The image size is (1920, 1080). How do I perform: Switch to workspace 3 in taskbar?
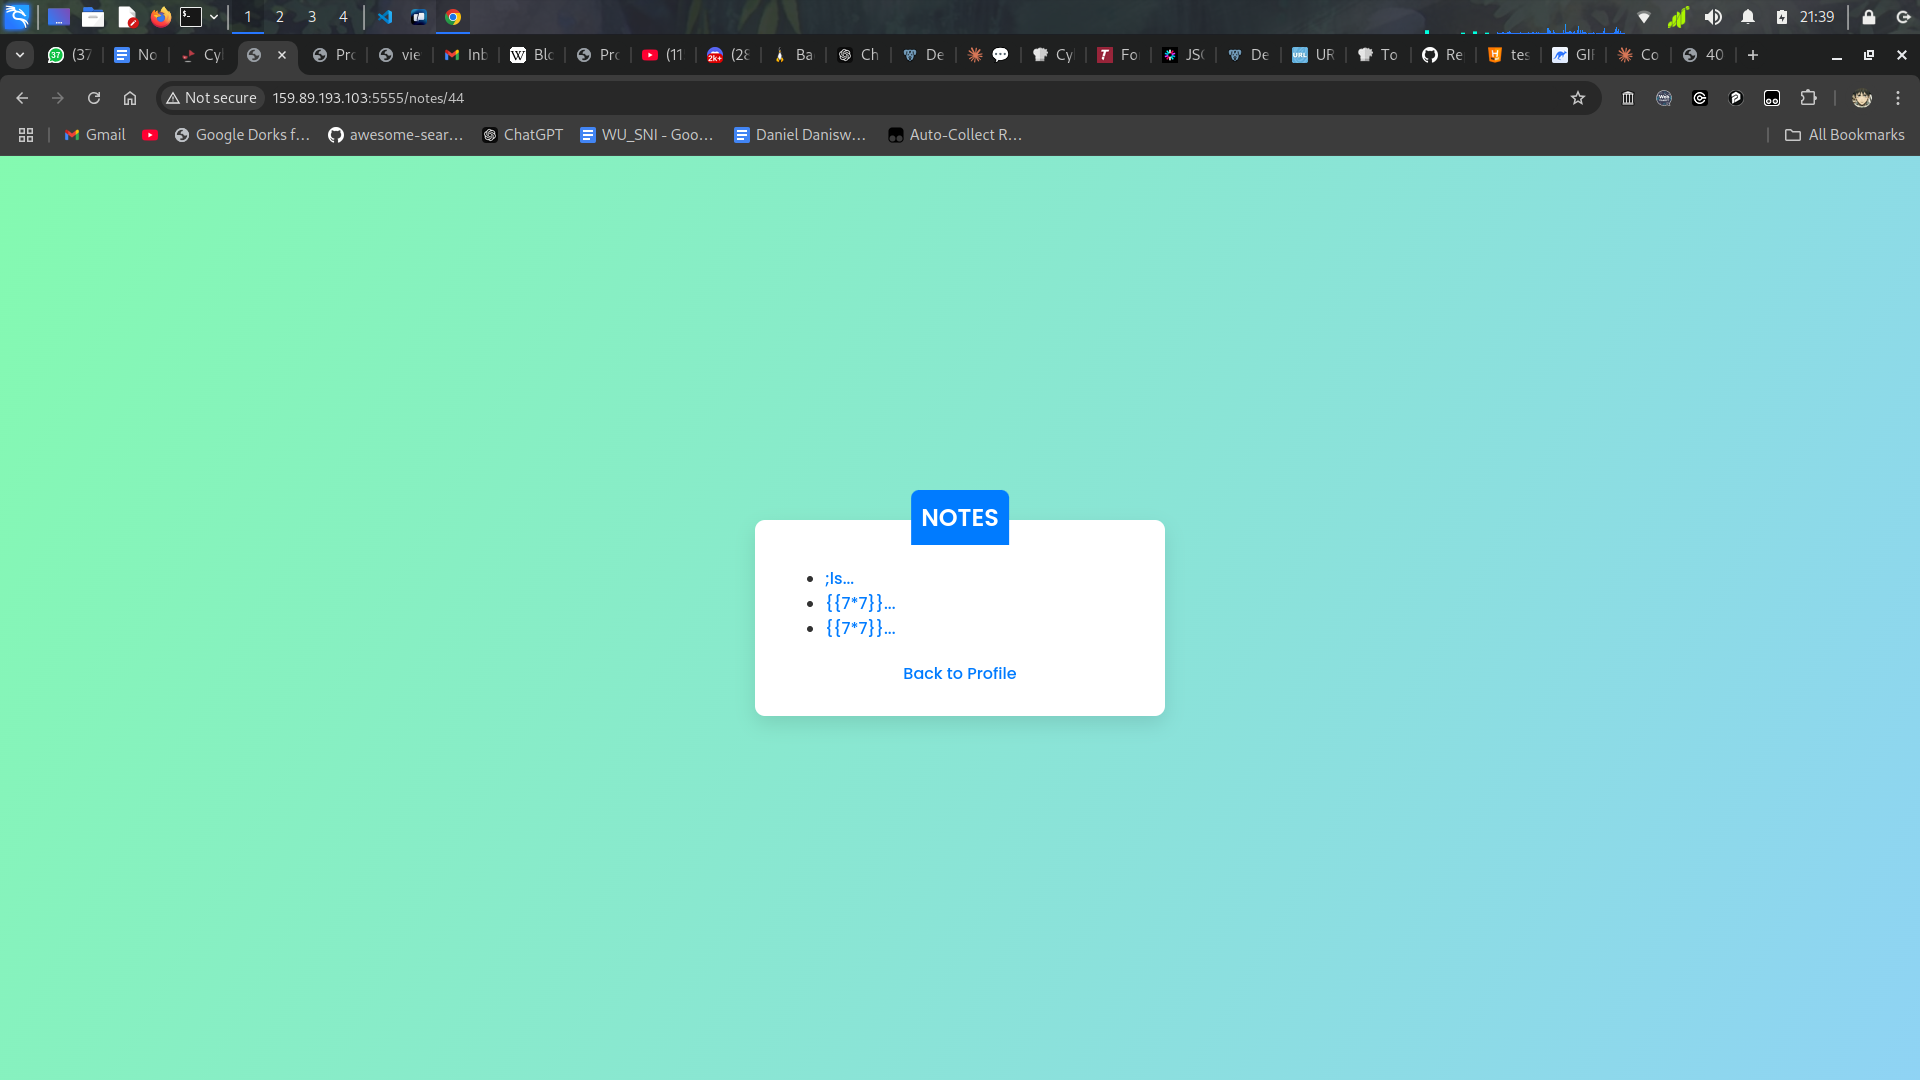312,17
